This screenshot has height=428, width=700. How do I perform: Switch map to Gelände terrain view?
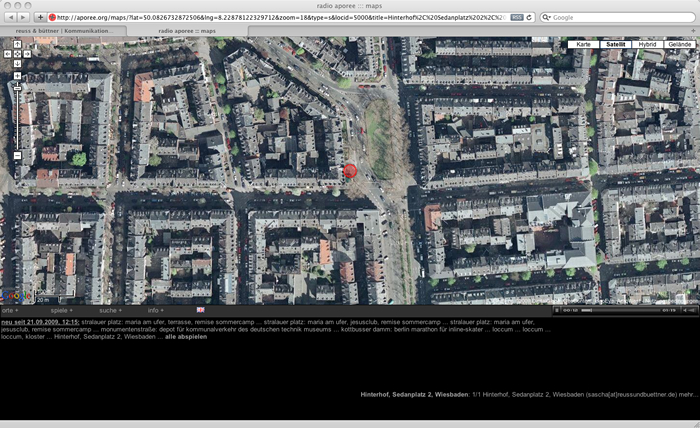coord(679,44)
